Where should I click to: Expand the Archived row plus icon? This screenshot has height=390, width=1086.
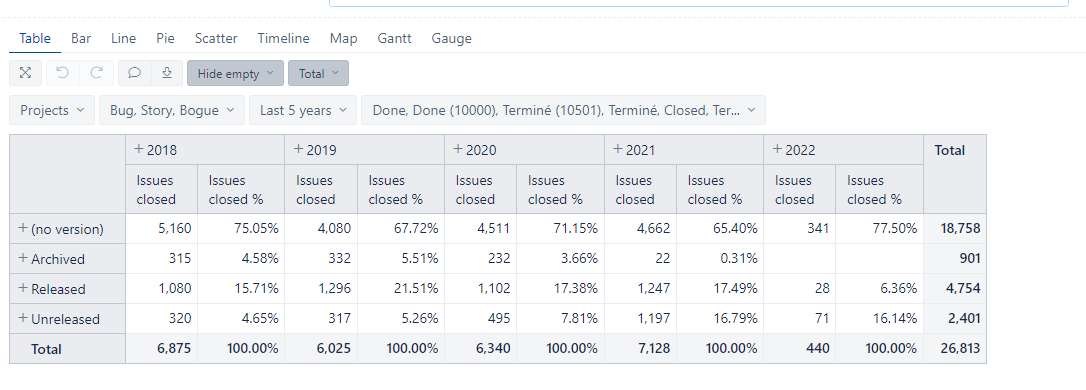[x=23, y=258]
